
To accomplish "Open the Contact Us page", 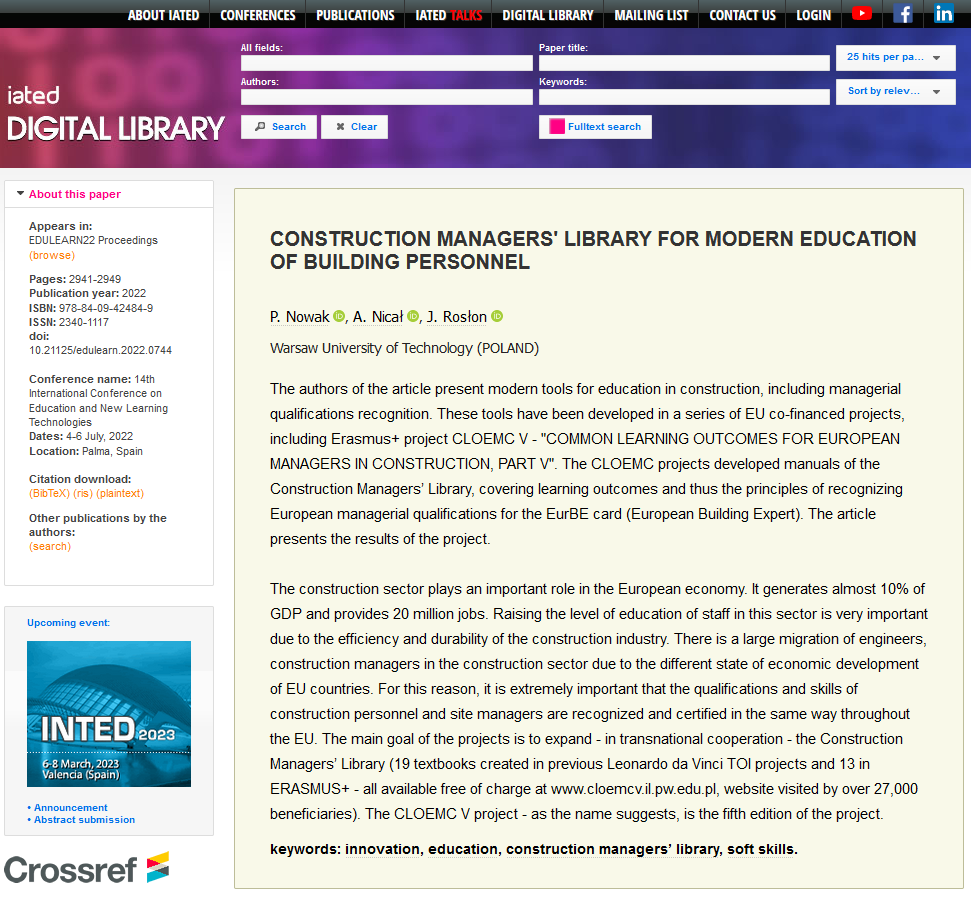I will pos(742,15).
